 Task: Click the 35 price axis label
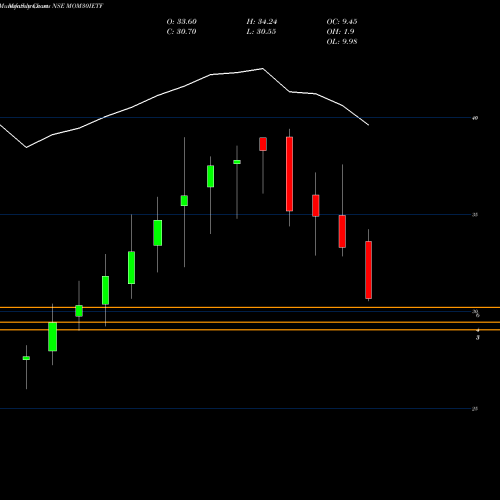tap(475, 215)
